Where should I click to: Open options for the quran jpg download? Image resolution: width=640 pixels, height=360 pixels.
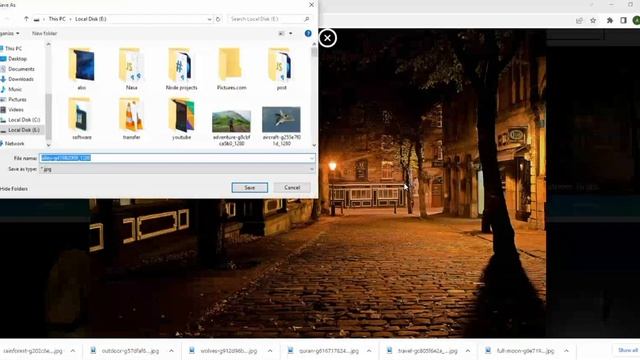click(x=369, y=351)
